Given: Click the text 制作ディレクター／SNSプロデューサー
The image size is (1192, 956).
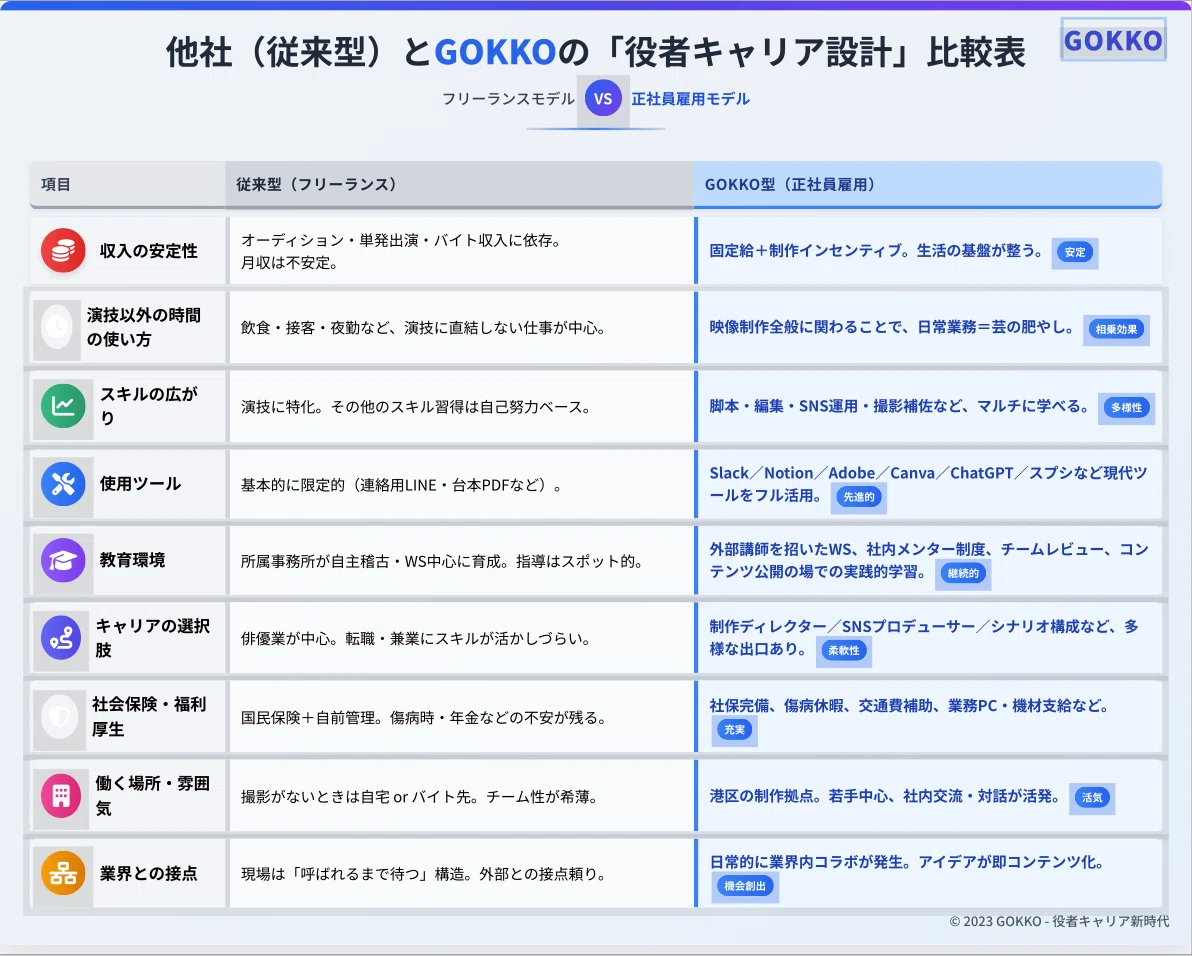Looking at the screenshot, I should [x=842, y=626].
